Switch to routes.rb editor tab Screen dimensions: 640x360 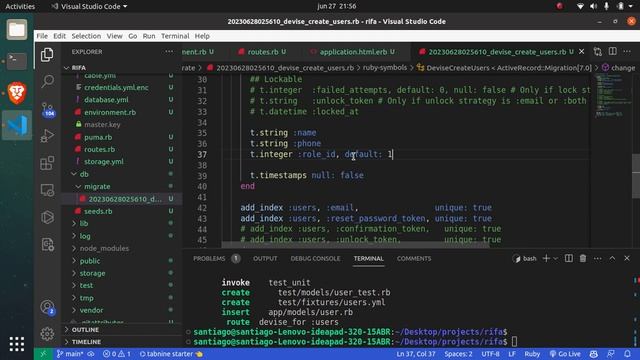262,52
